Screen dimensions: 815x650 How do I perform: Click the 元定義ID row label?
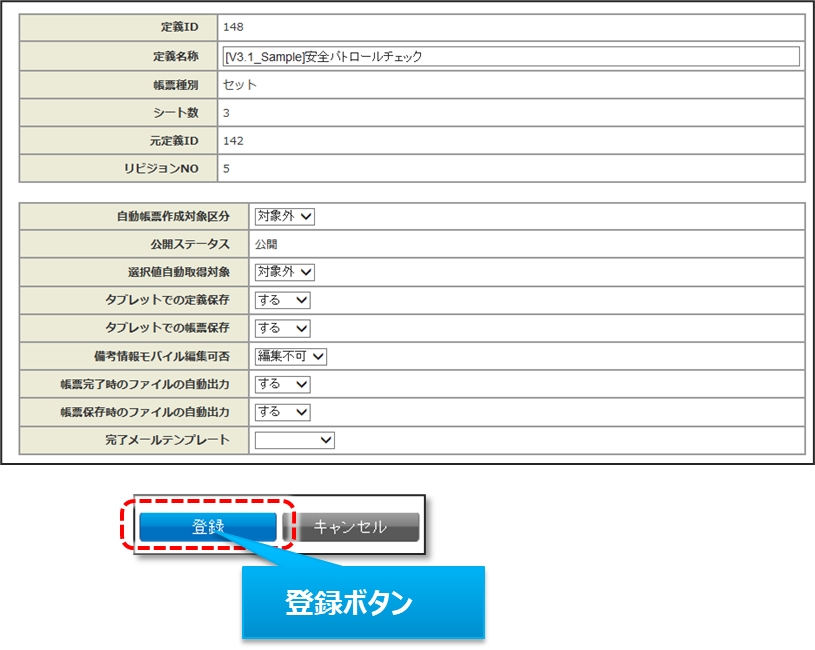pos(174,141)
